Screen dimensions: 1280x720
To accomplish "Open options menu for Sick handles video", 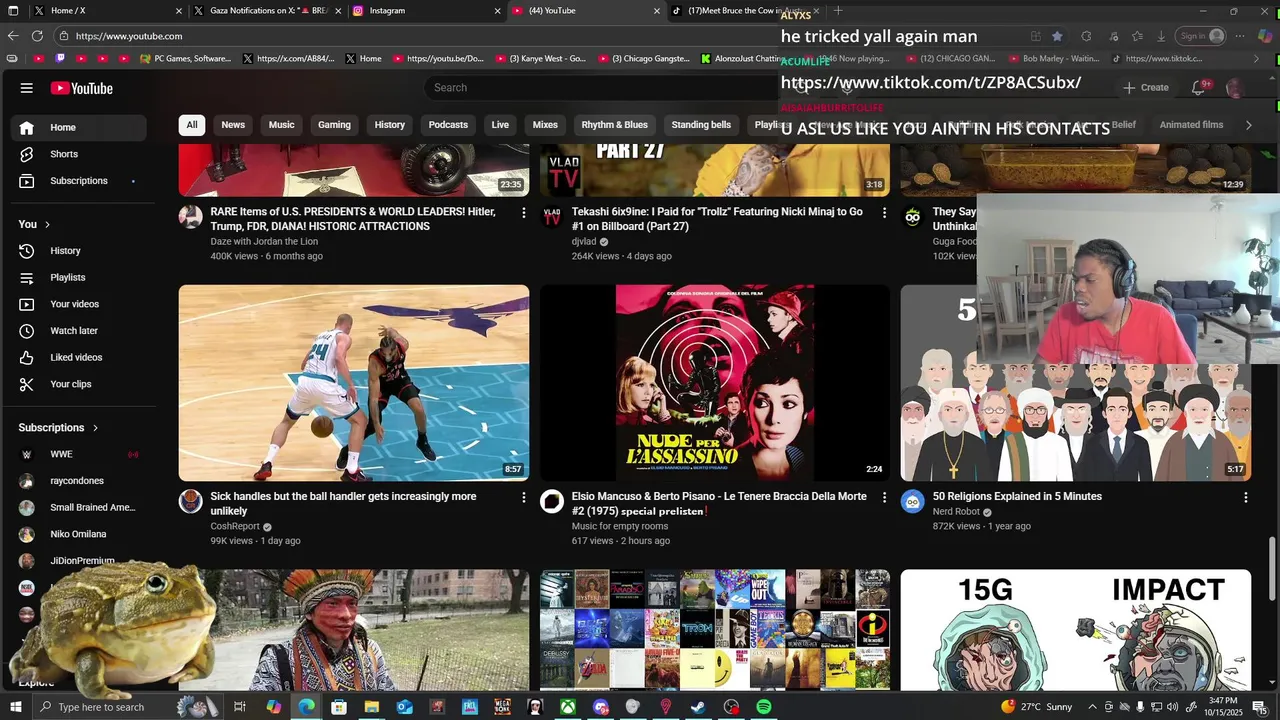I will 523,497.
